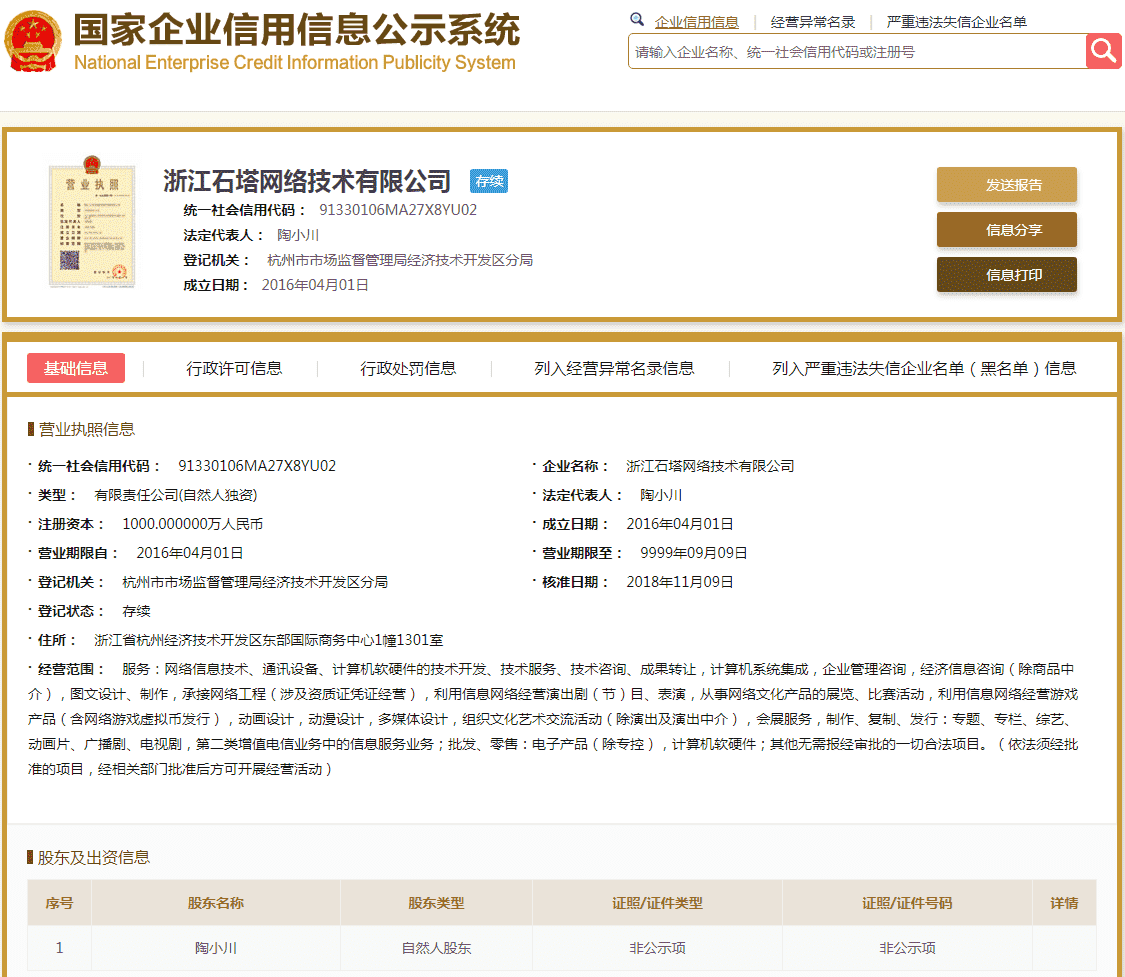Click the address 浙江省杭州经济技术开发区东部国际商务中心1幢1301室

[268, 640]
